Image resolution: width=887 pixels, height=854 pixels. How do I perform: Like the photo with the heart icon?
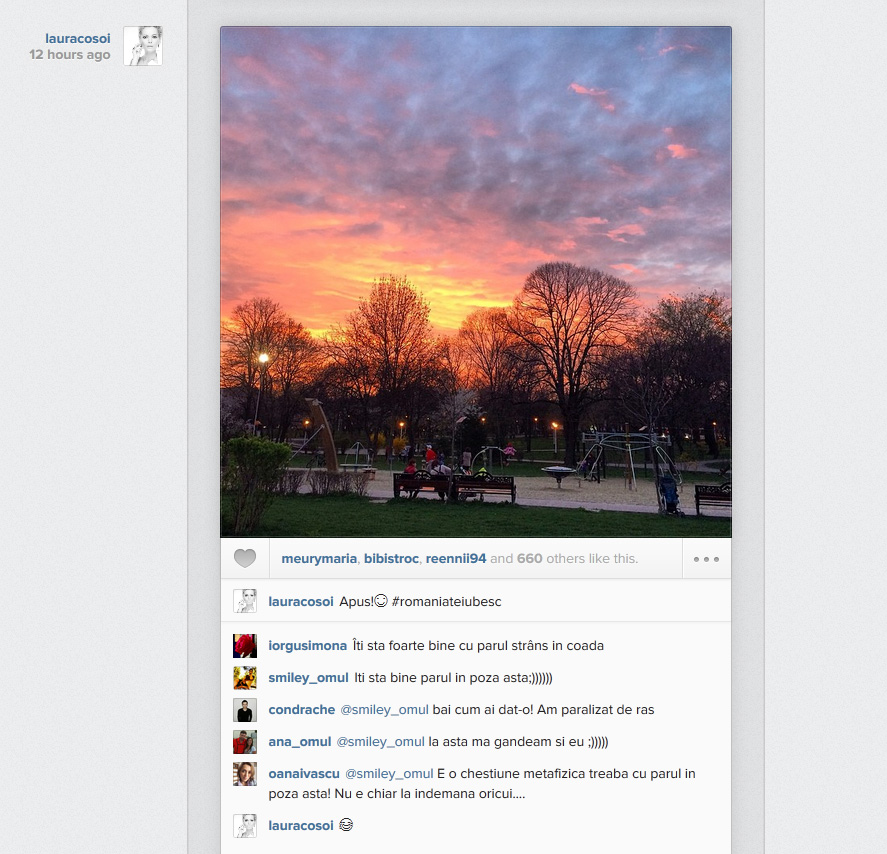[245, 558]
